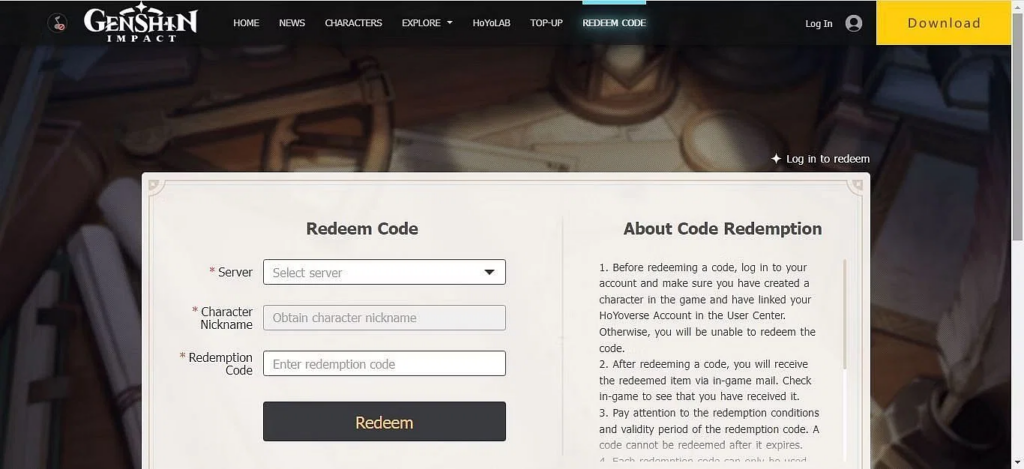This screenshot has width=1024, height=469.
Task: Click text '3. Pay attention to the redemption conditions'
Action: pos(709,413)
